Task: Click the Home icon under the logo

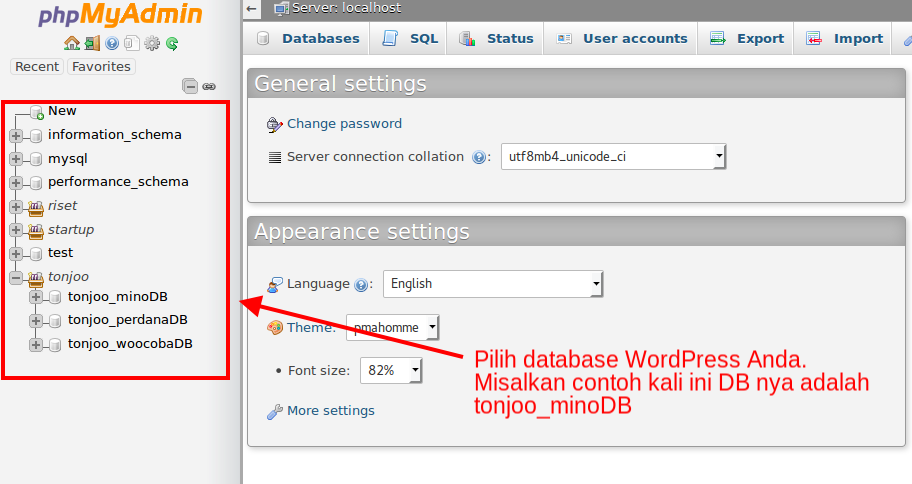Action: click(72, 43)
